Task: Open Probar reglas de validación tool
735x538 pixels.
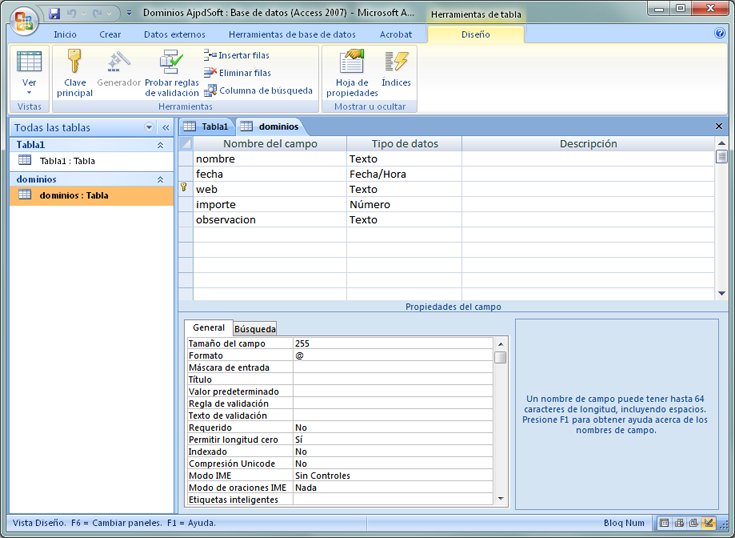Action: coord(171,72)
